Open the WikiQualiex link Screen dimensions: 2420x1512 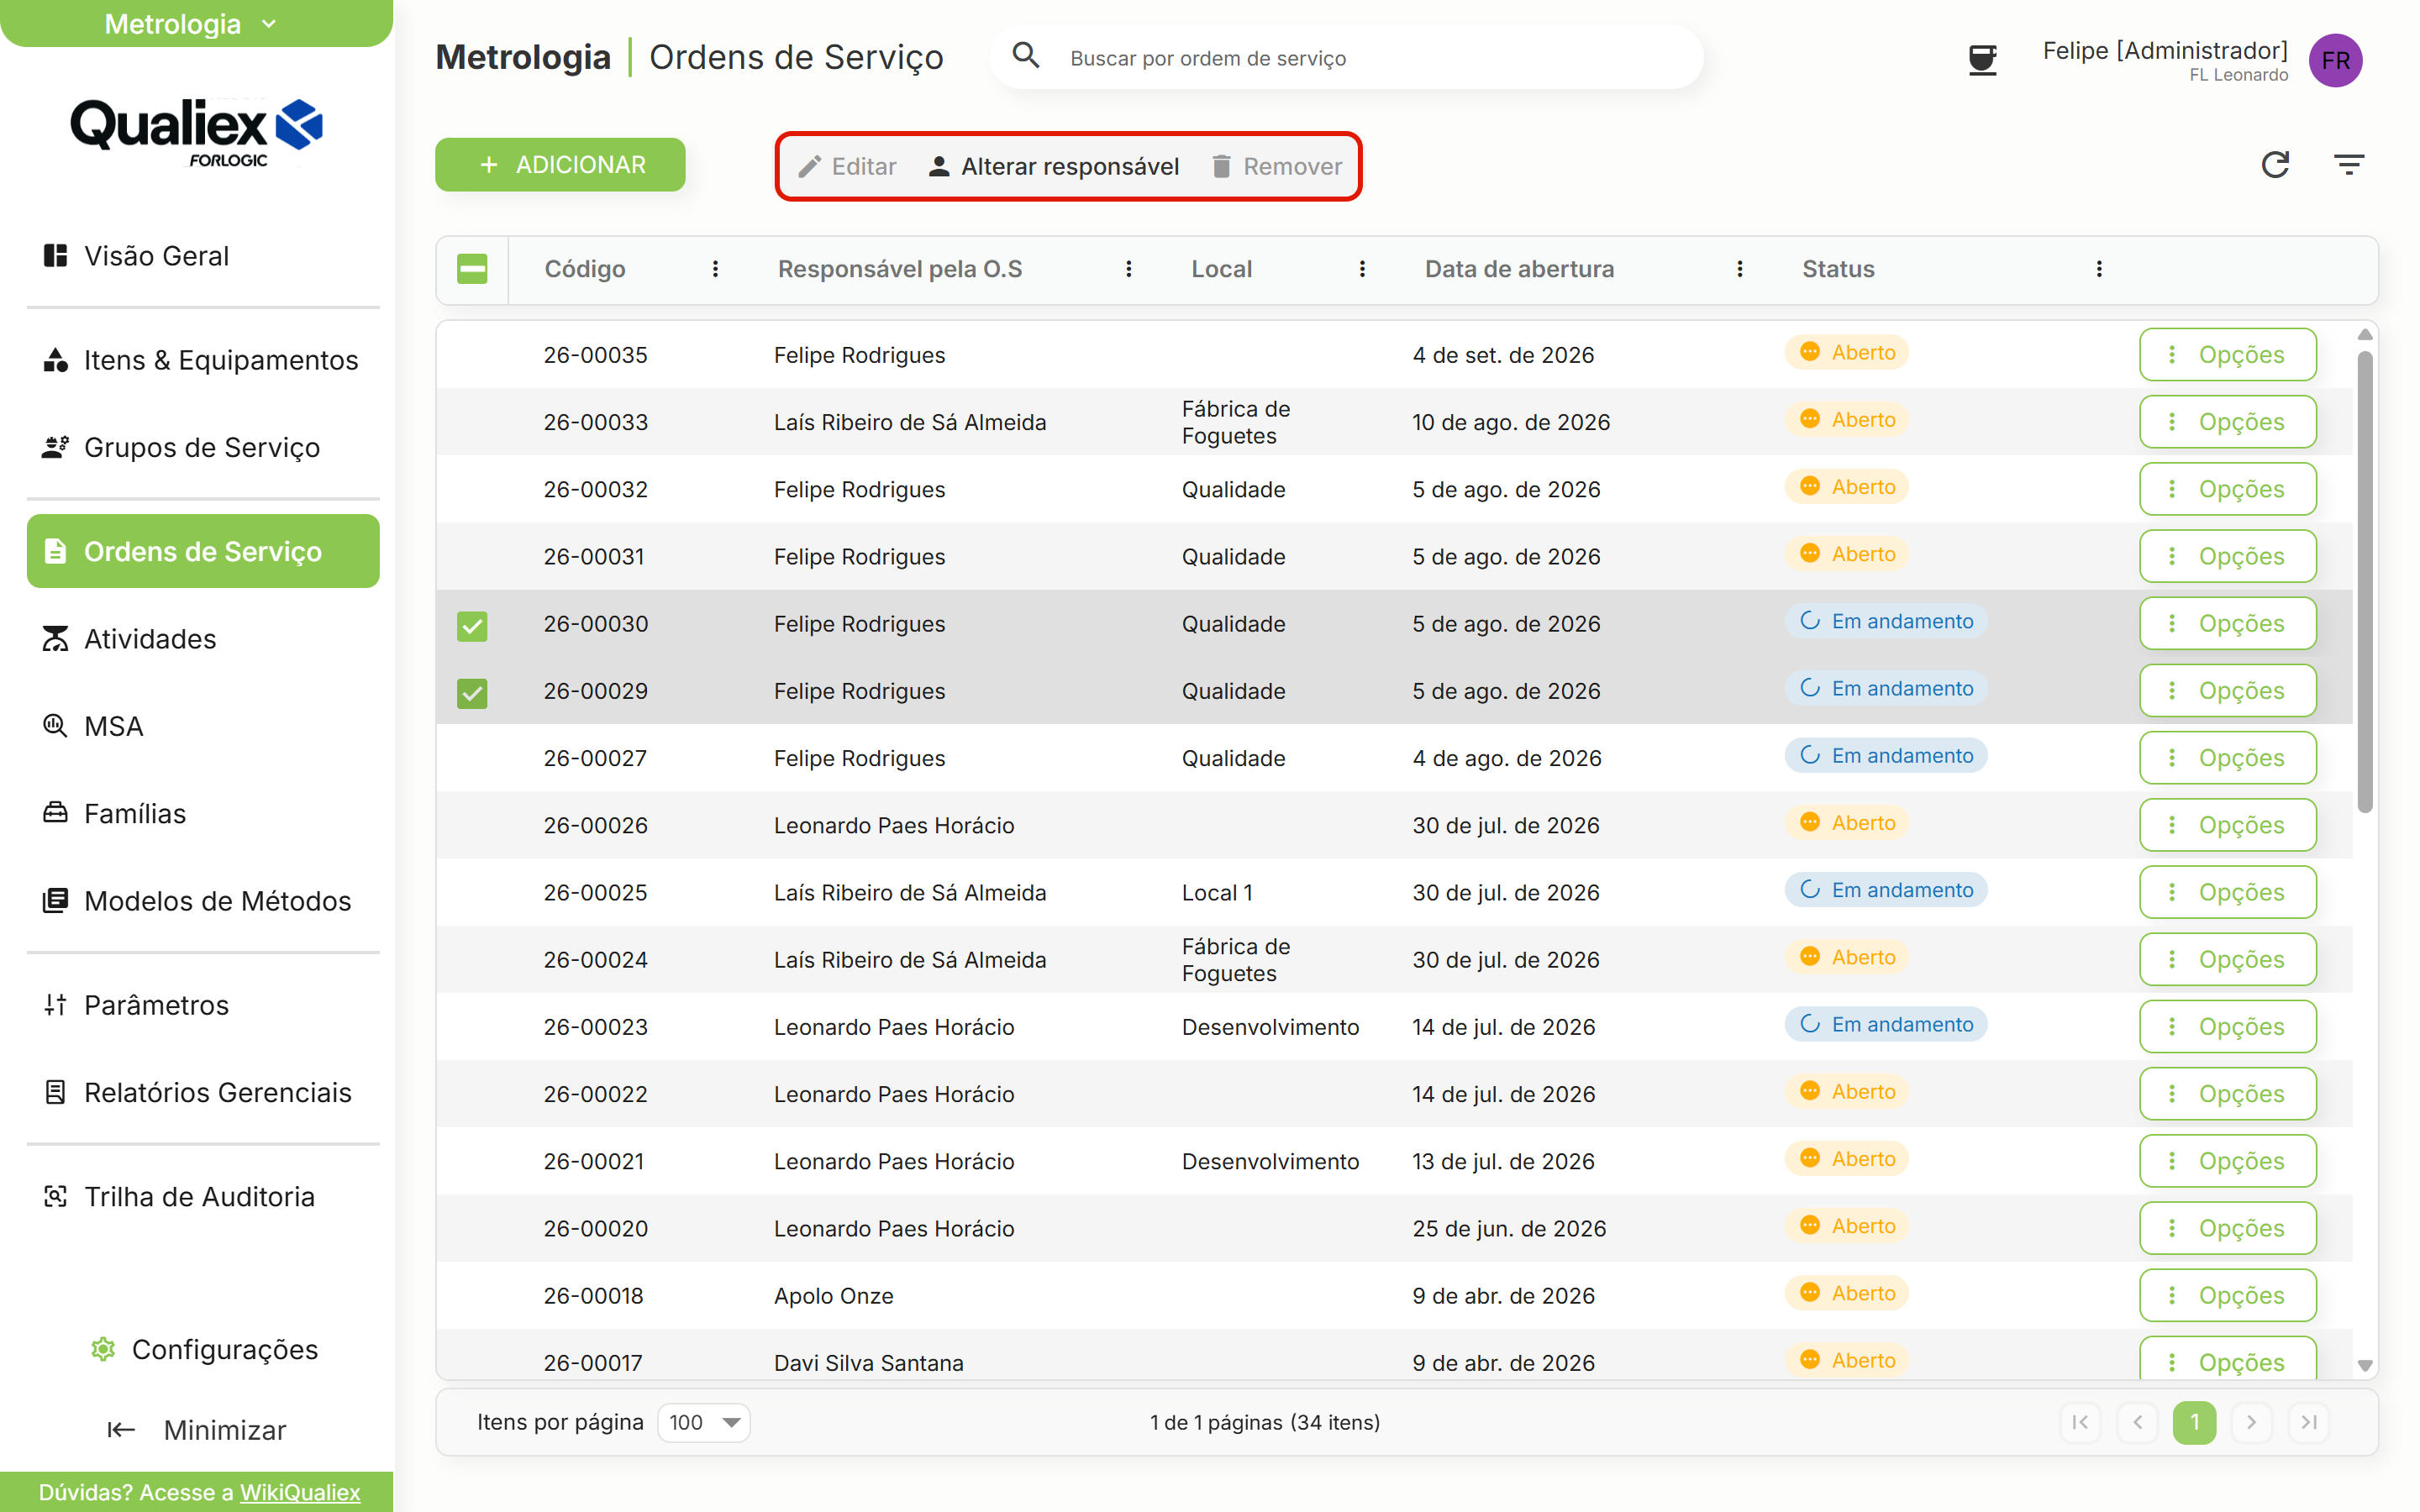pyautogui.click(x=300, y=1492)
